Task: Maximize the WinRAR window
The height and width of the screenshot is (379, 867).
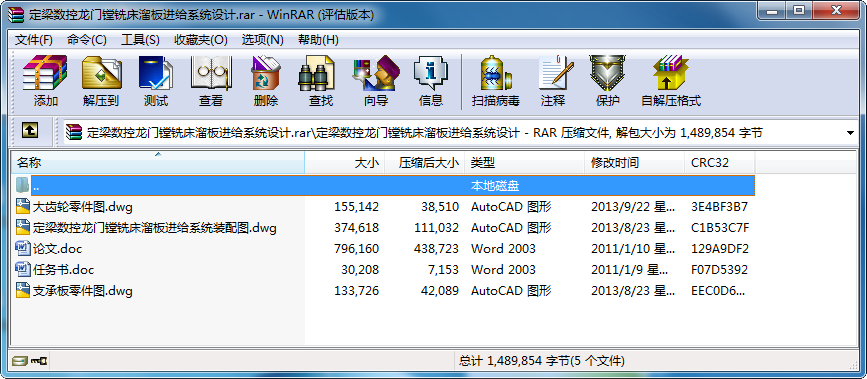Action: [x=798, y=11]
